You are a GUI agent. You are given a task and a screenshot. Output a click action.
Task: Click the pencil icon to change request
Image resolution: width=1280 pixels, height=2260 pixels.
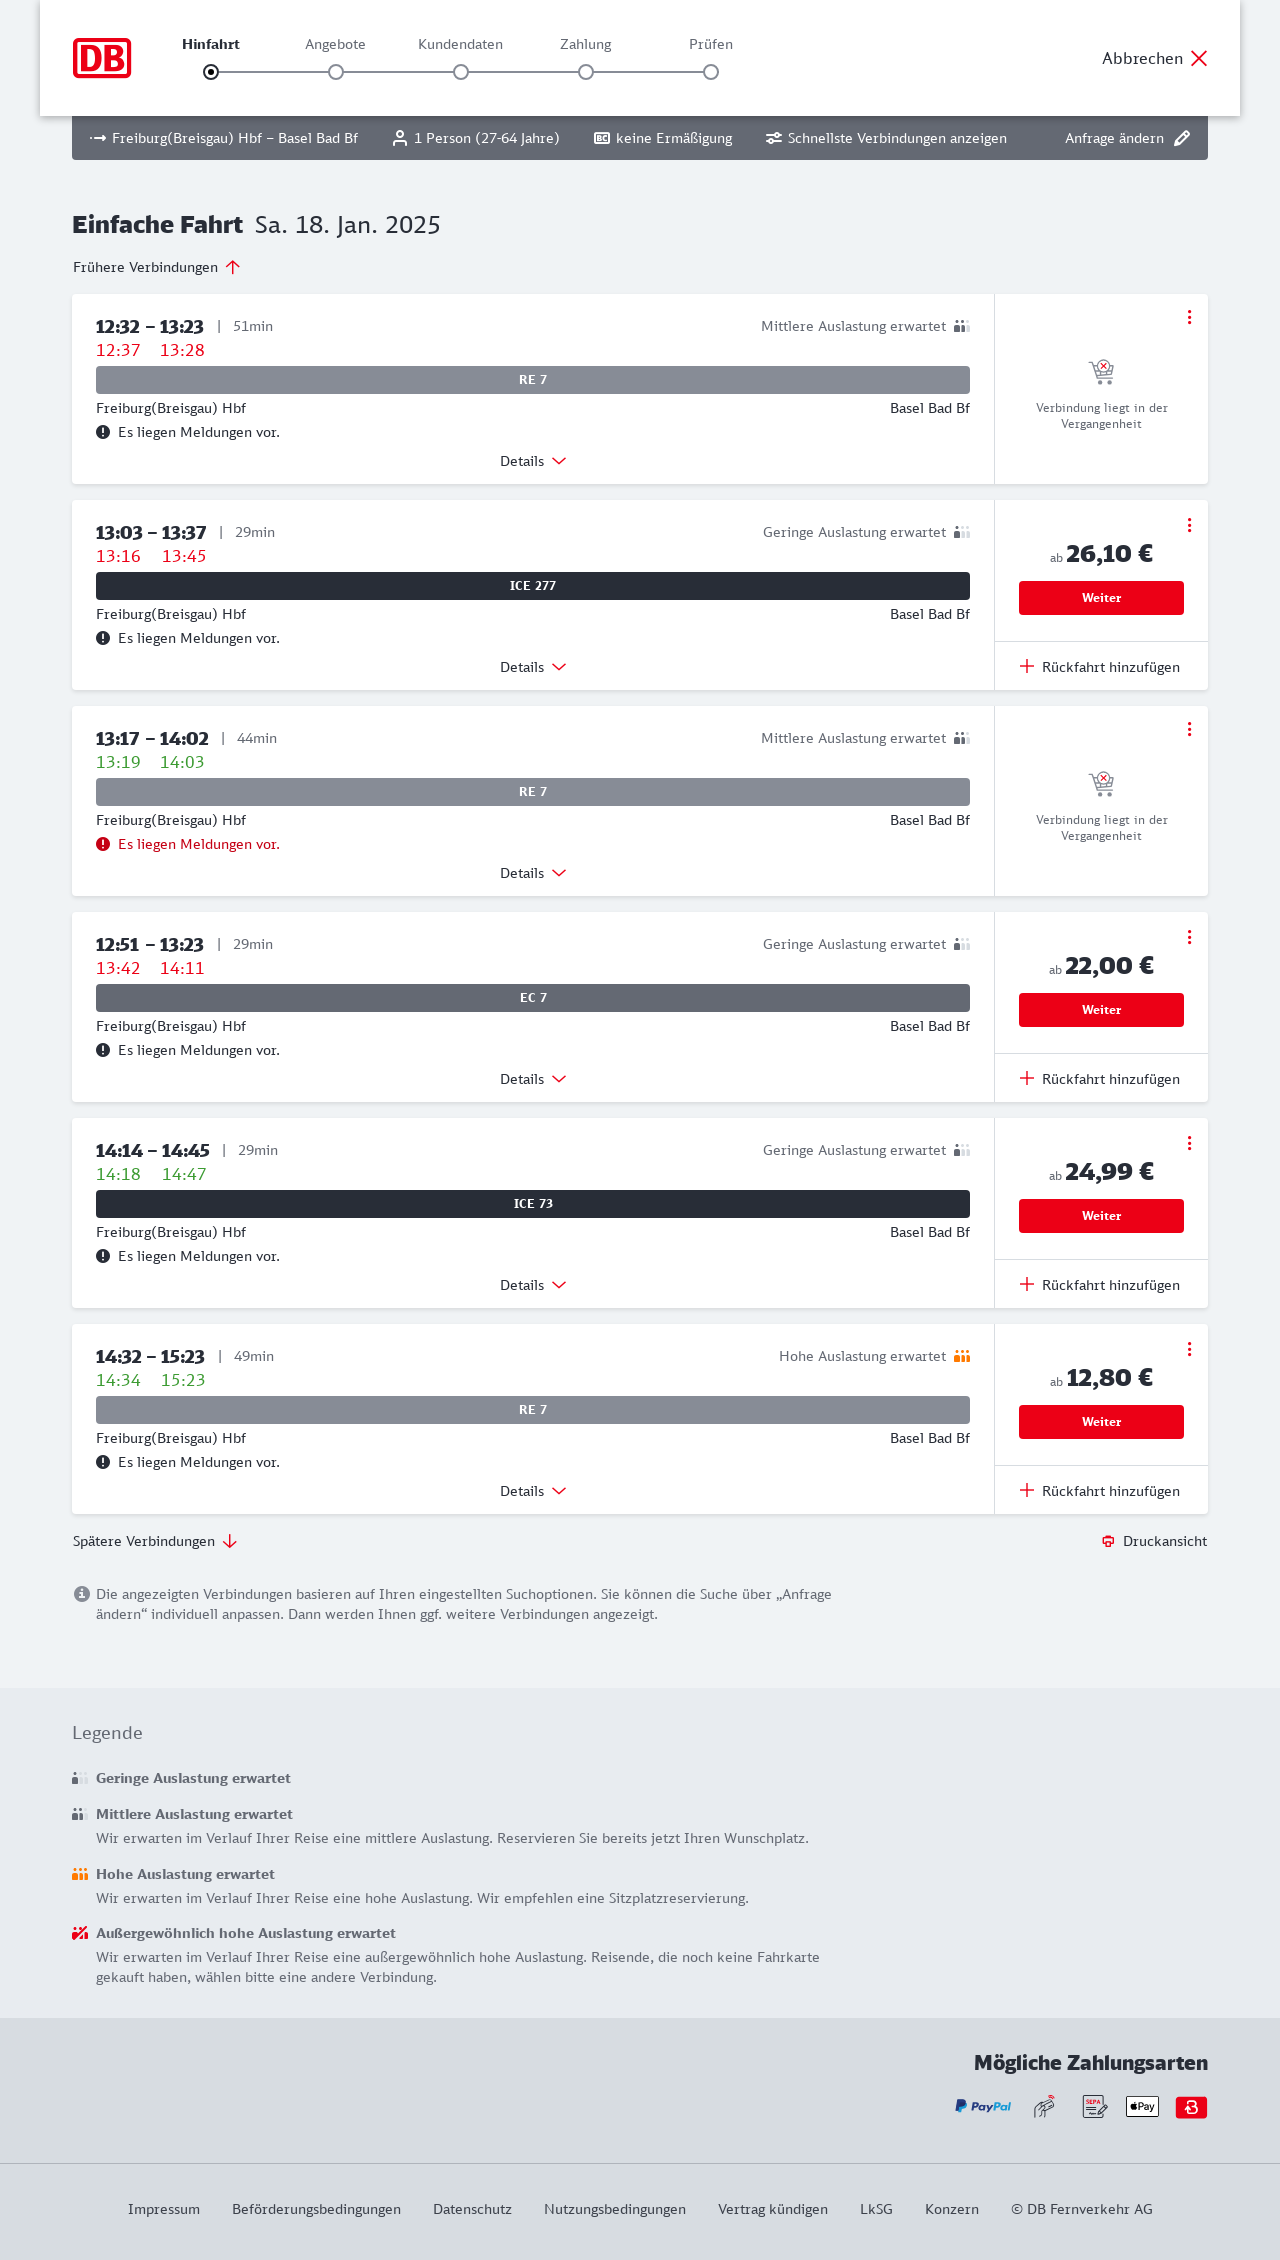tap(1182, 138)
